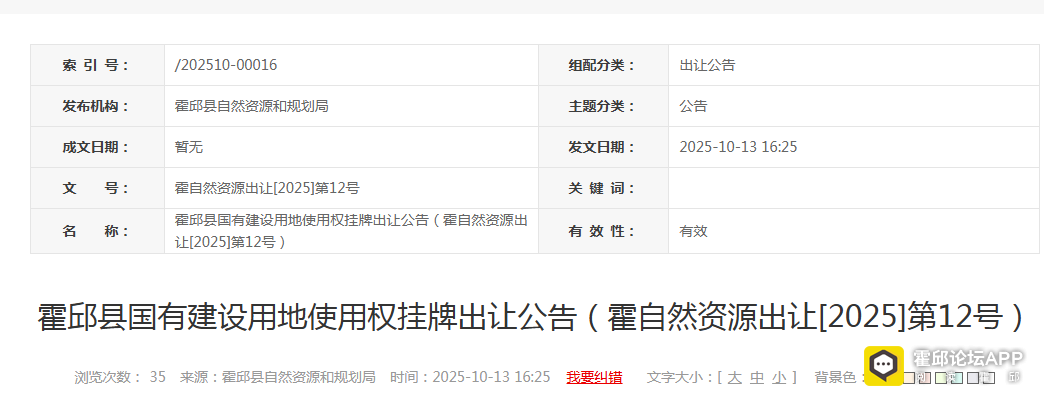Select index number /202510-00016 value
The height and width of the screenshot is (401, 1044).
coord(226,65)
